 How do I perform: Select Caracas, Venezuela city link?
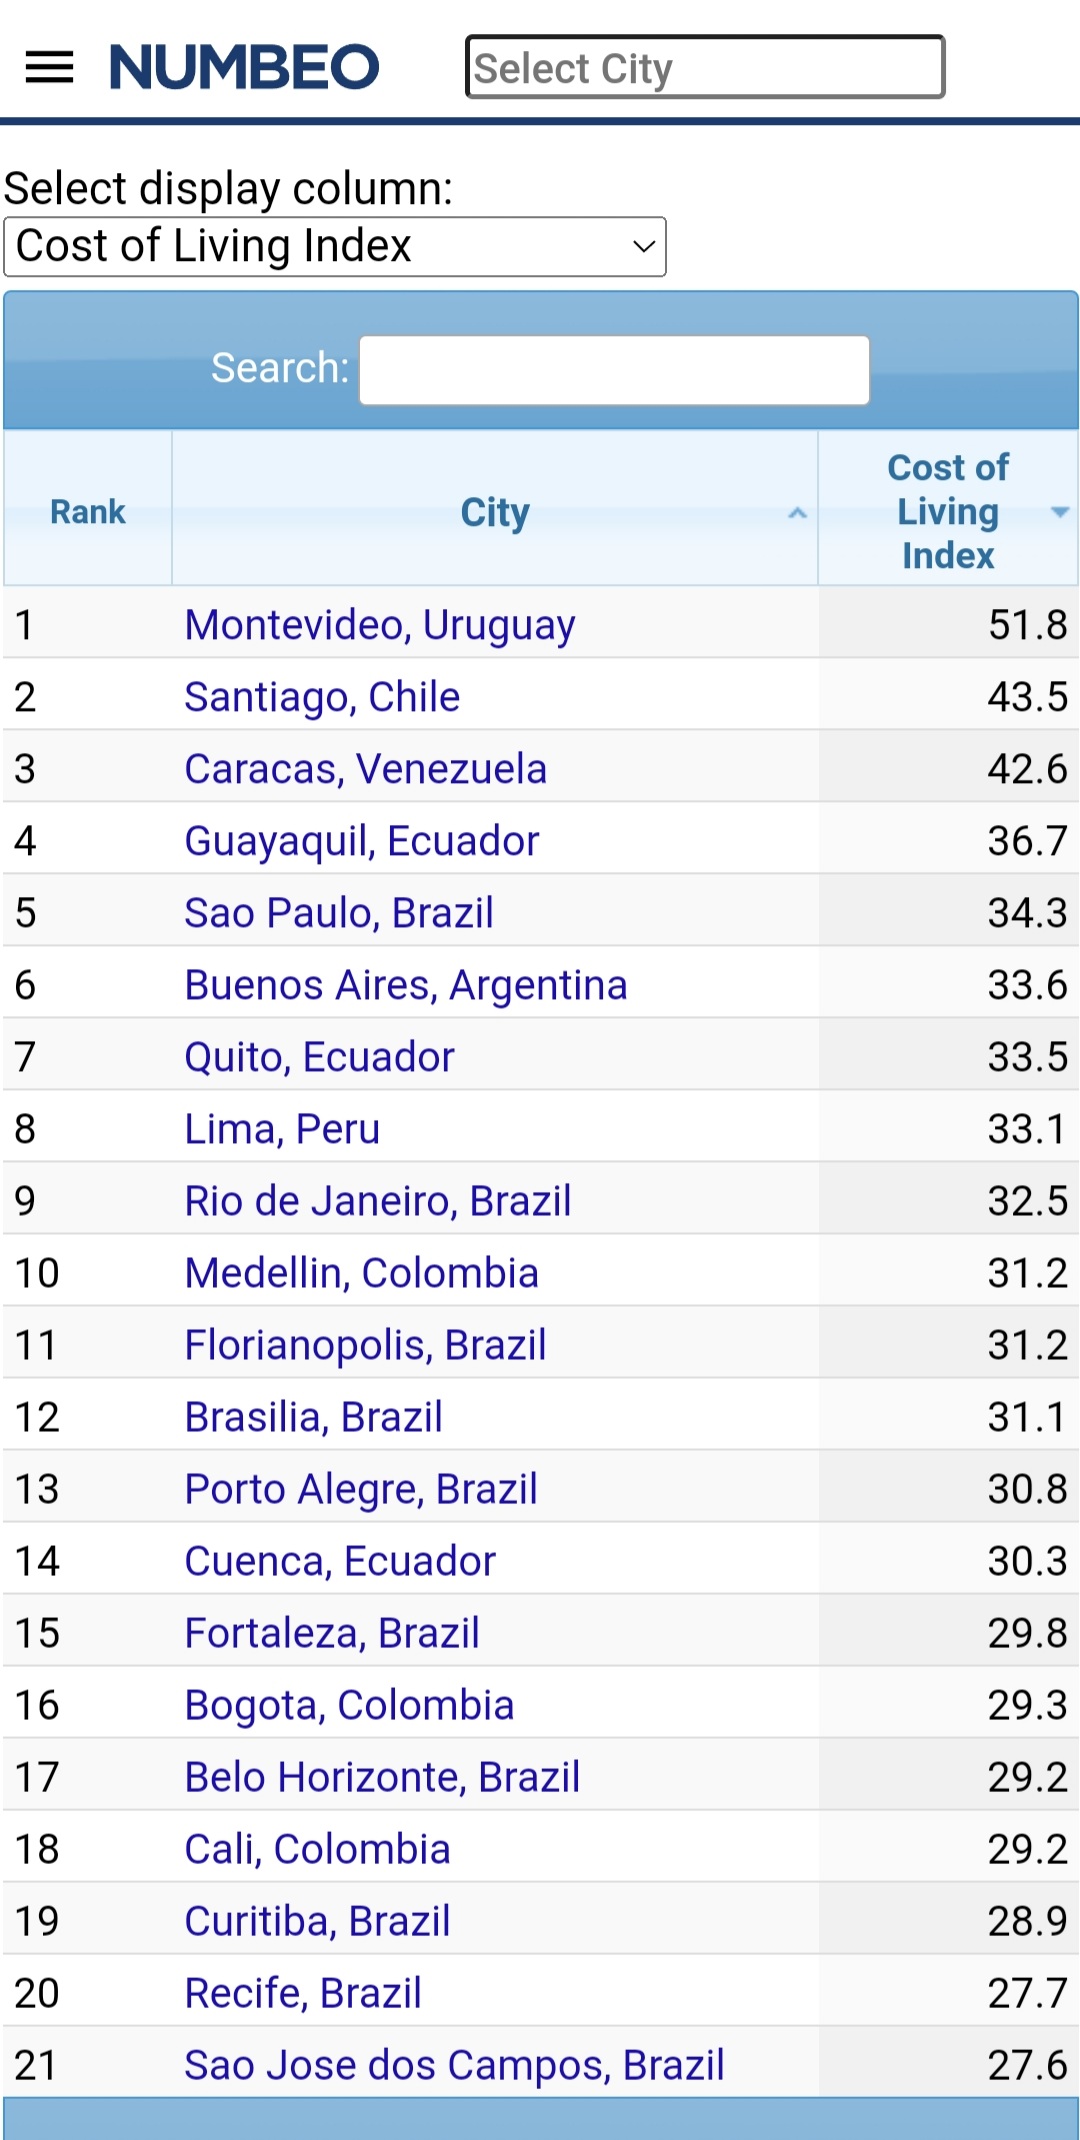(x=365, y=769)
